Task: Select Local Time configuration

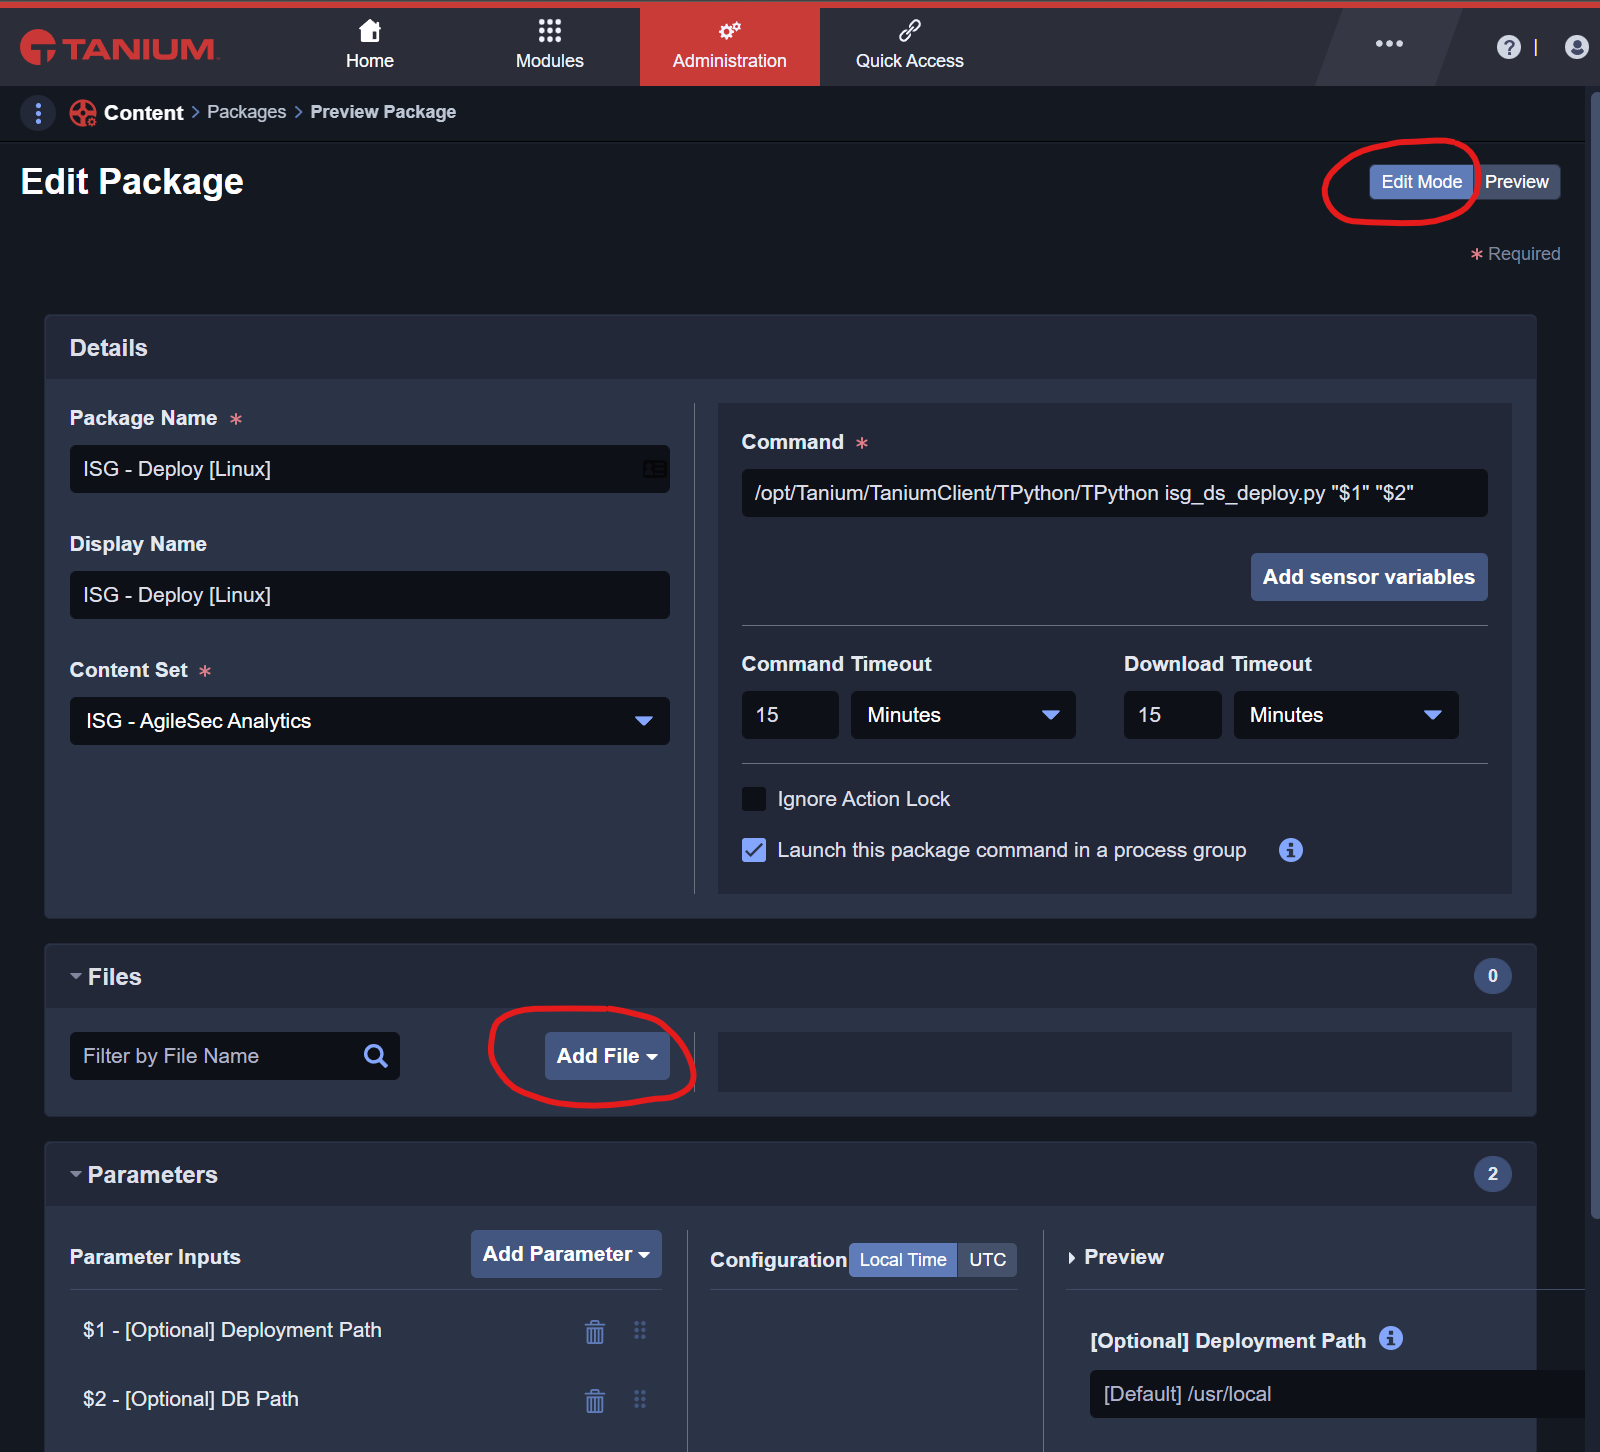Action: [903, 1260]
